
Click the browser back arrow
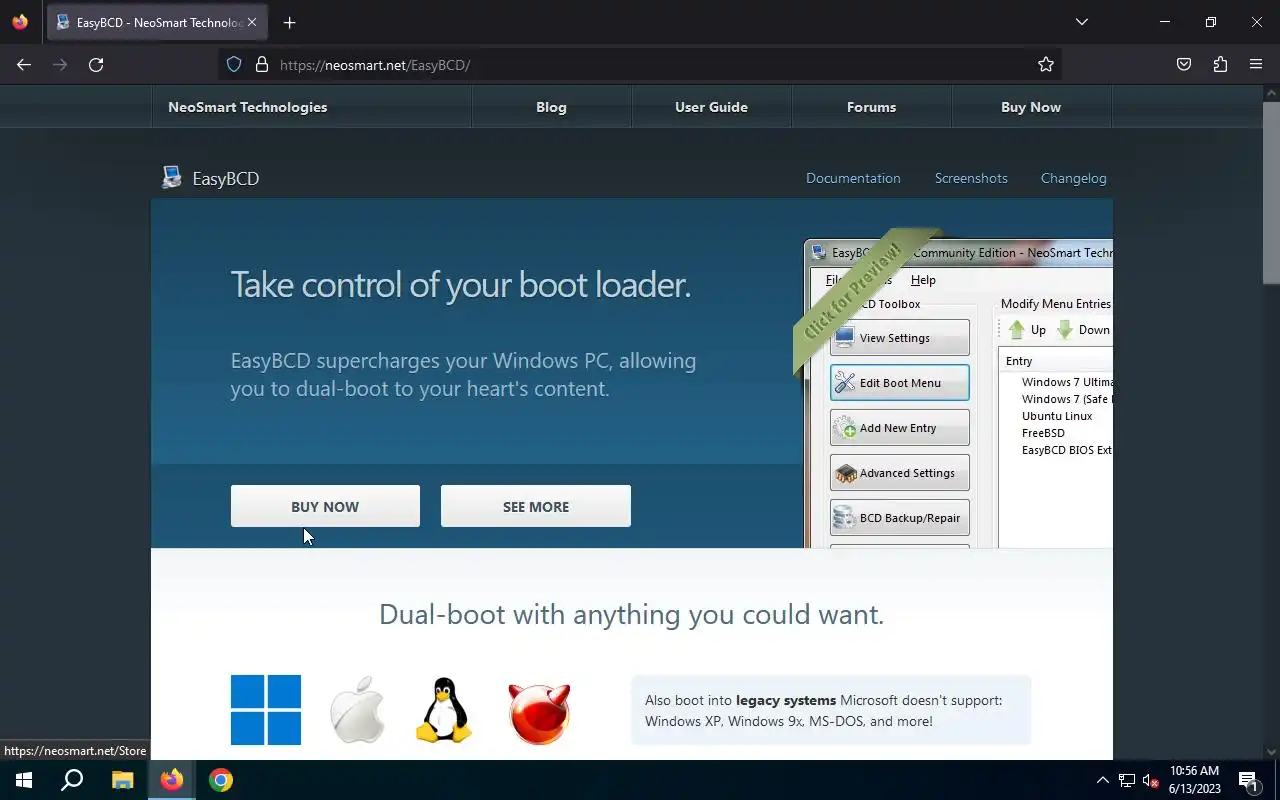pos(24,64)
